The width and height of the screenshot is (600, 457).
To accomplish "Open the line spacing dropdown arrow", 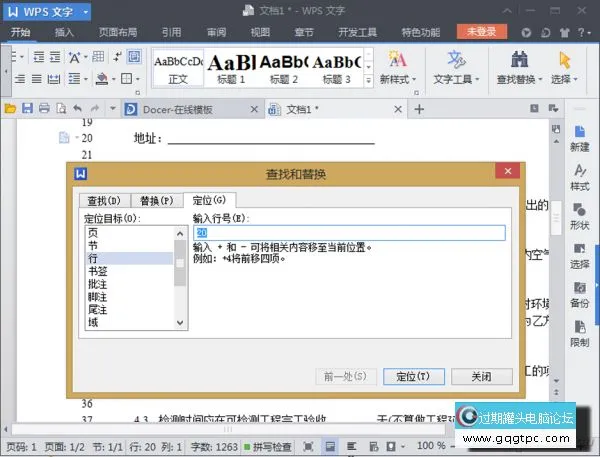I will click(86, 80).
